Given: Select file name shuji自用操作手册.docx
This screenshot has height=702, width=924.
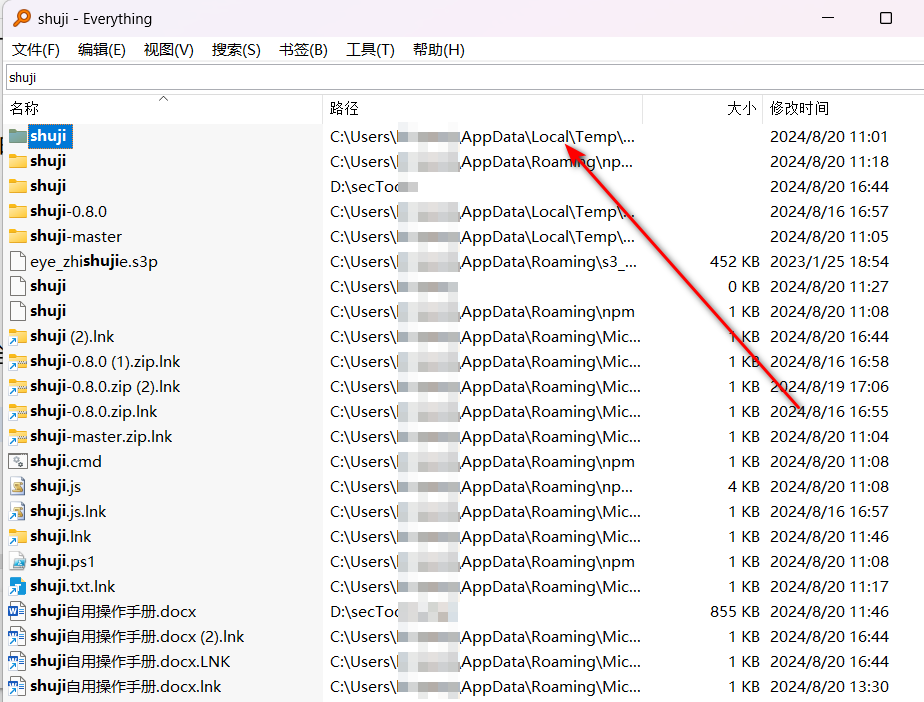Looking at the screenshot, I should click(113, 611).
